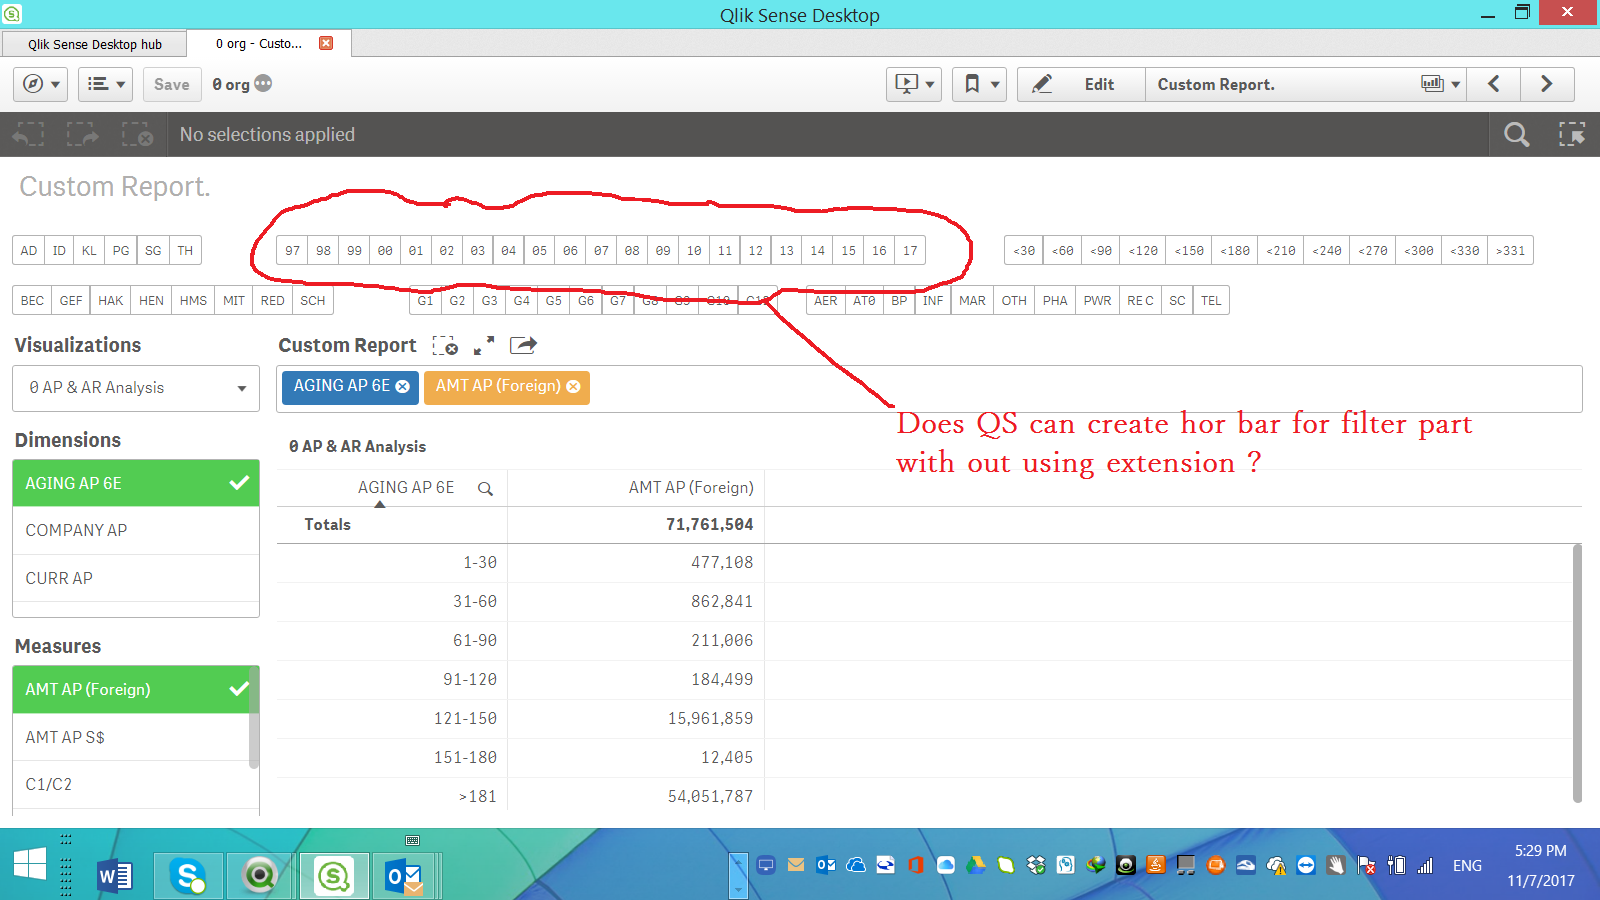Select the year 97 filter
This screenshot has height=900, width=1600.
292,251
